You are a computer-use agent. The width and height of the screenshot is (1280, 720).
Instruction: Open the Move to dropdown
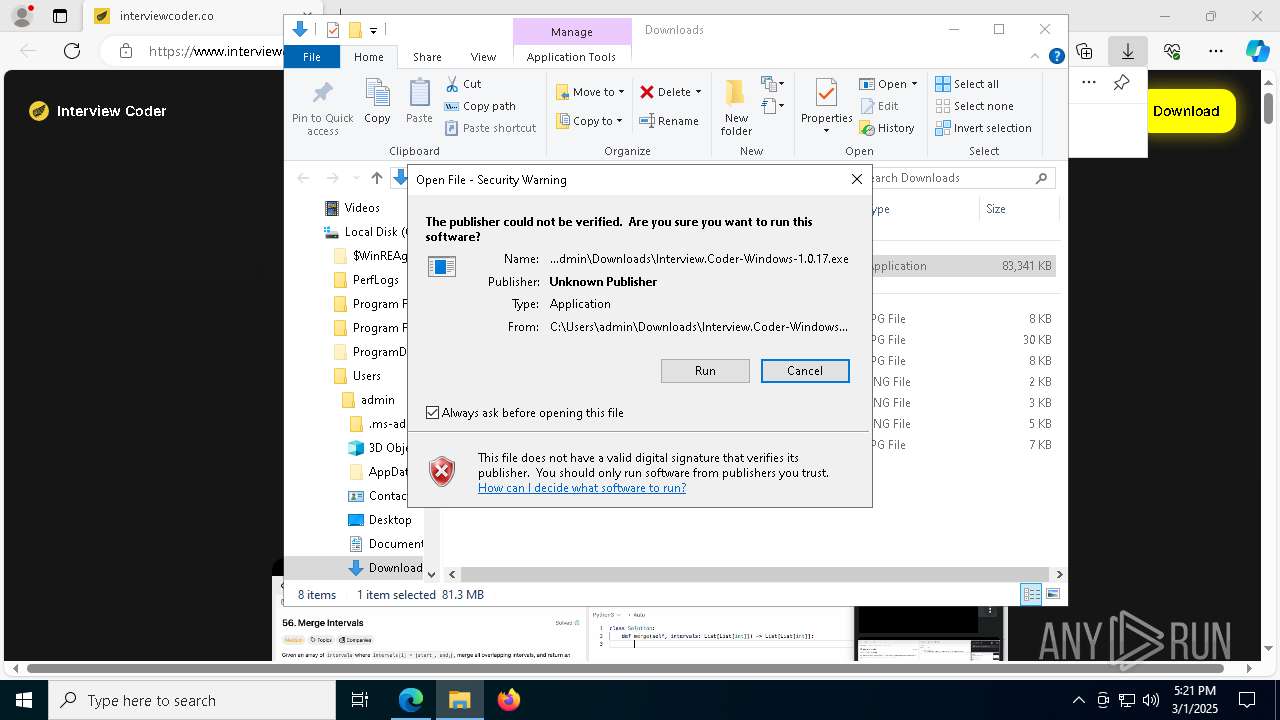(590, 92)
